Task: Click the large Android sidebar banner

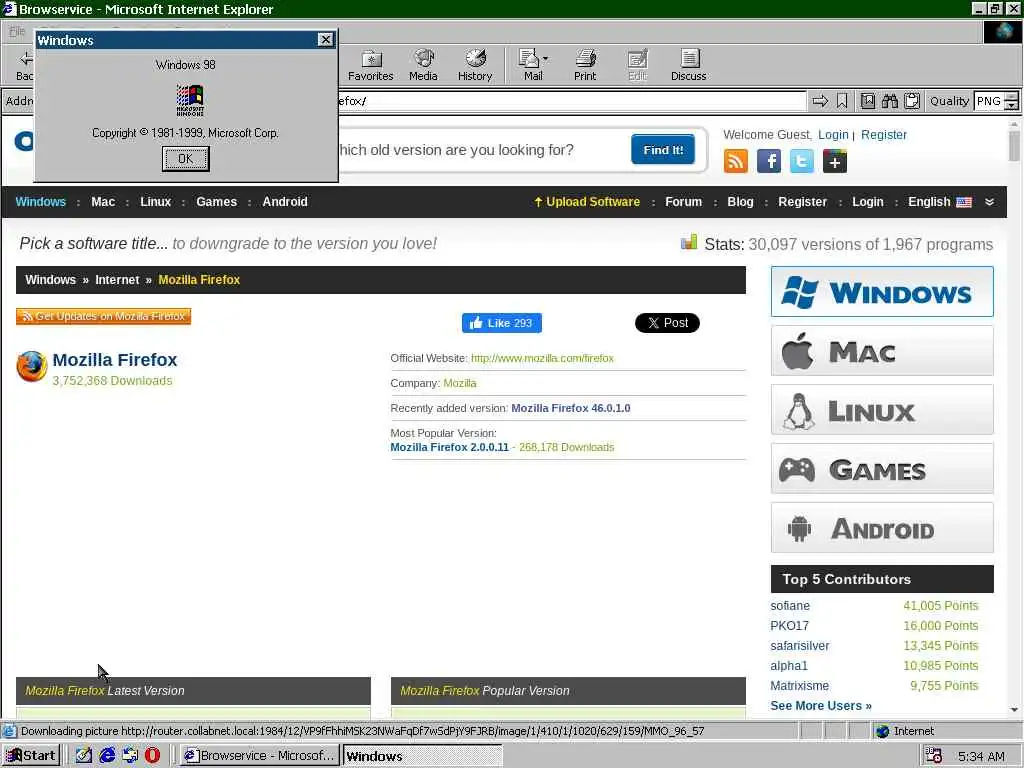Action: tap(882, 528)
